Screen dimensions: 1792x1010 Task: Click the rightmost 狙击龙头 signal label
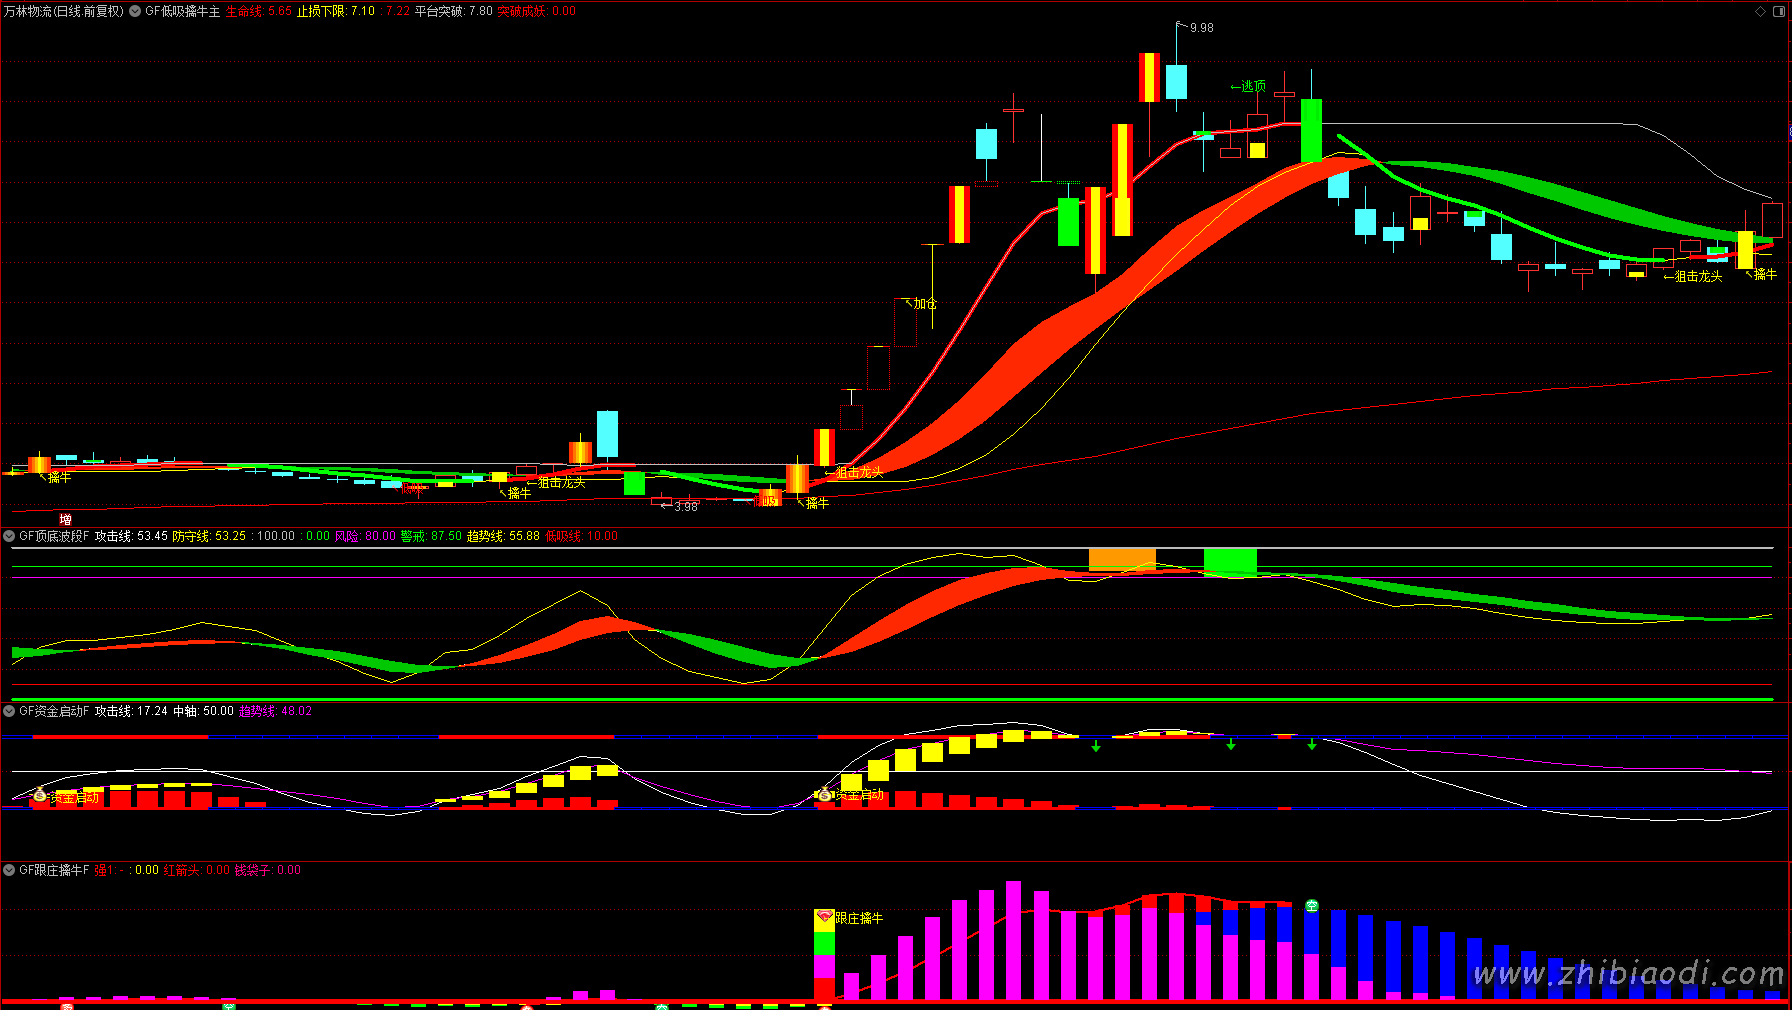pyautogui.click(x=1693, y=277)
